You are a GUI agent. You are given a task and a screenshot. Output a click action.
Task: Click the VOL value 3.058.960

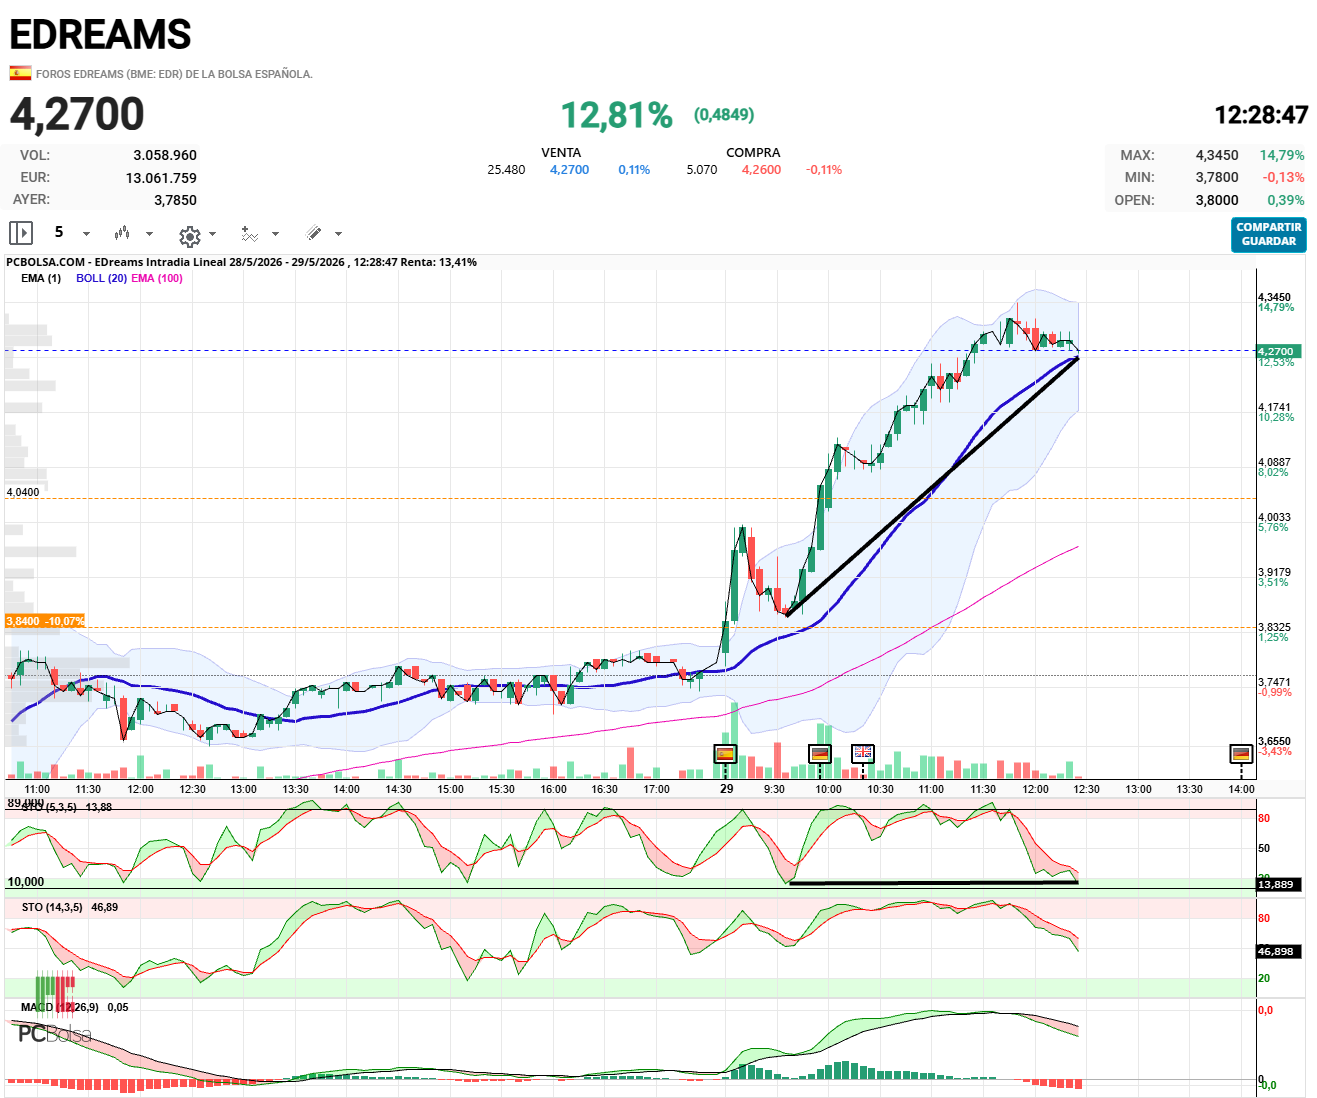(x=165, y=155)
